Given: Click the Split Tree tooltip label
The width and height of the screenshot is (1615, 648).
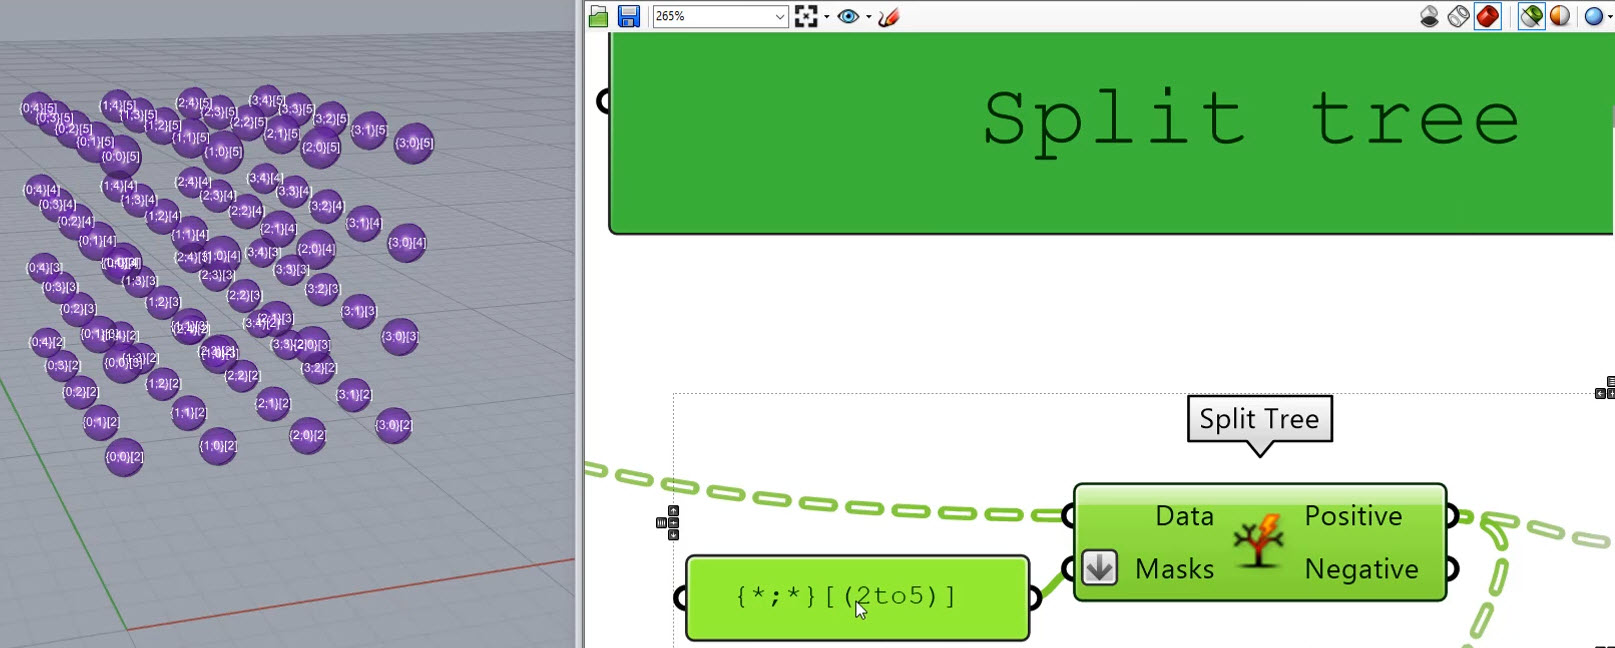Looking at the screenshot, I should [x=1259, y=419].
